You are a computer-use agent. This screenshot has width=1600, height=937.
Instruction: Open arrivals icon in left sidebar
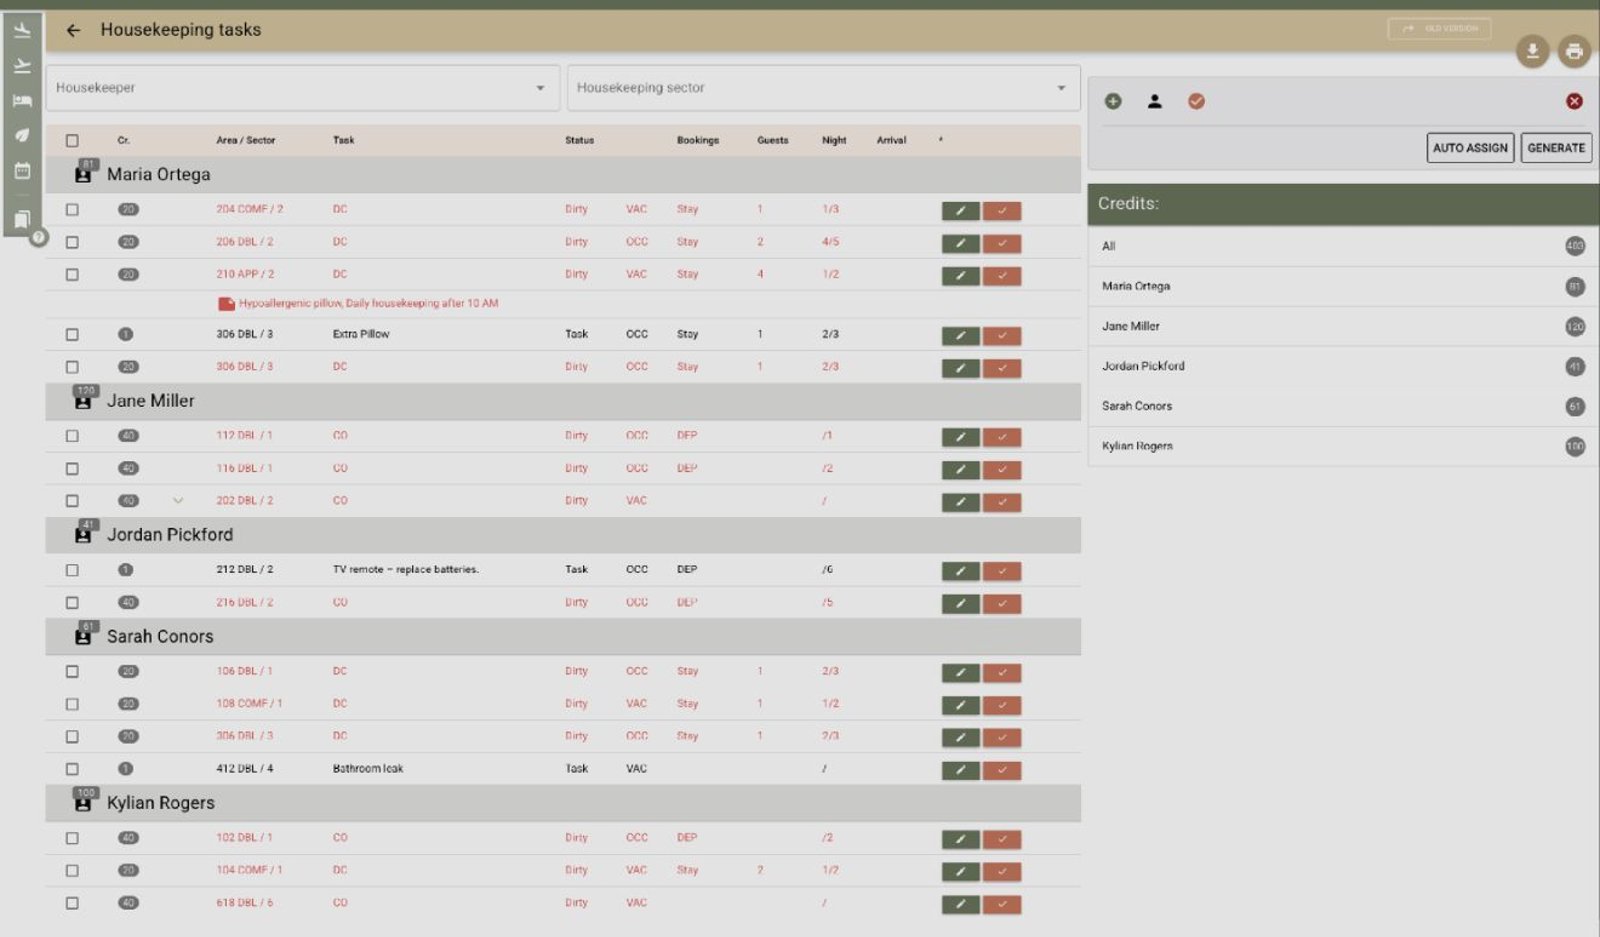[x=22, y=31]
